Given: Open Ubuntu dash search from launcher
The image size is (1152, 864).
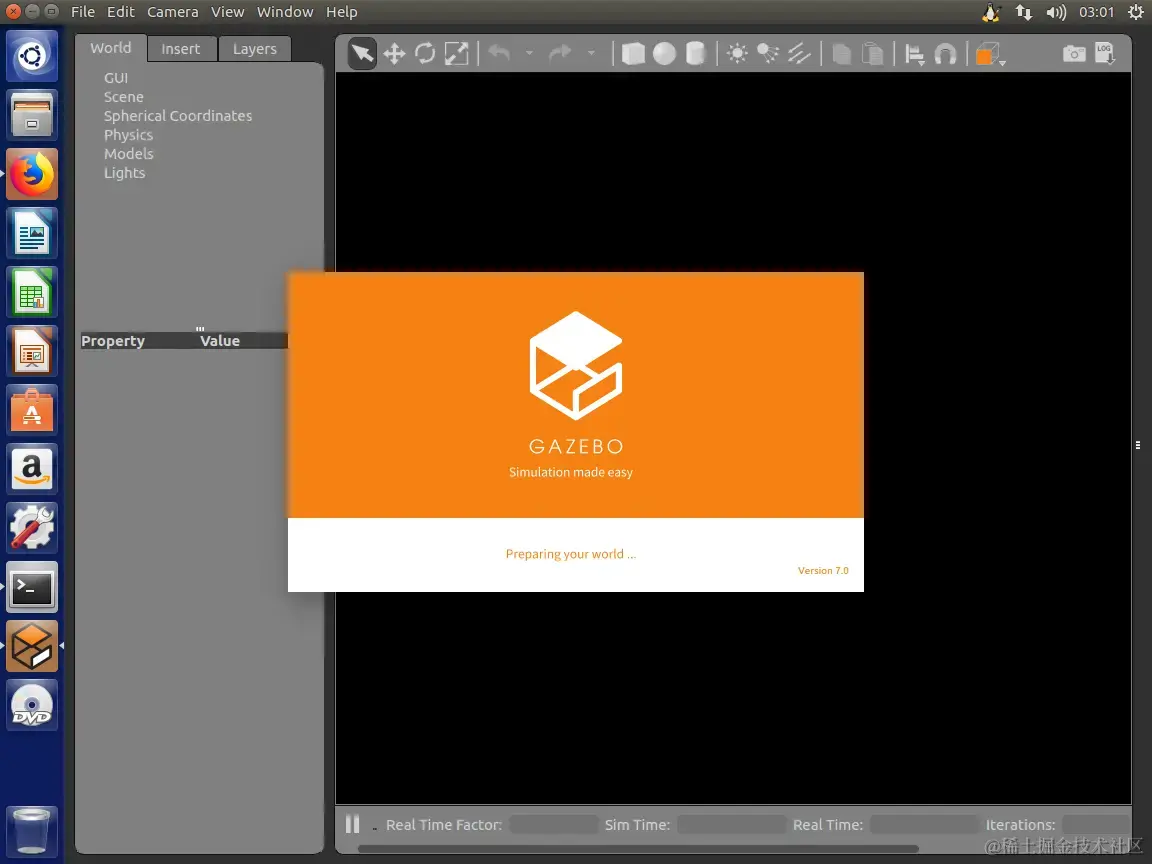Looking at the screenshot, I should coord(32,56).
